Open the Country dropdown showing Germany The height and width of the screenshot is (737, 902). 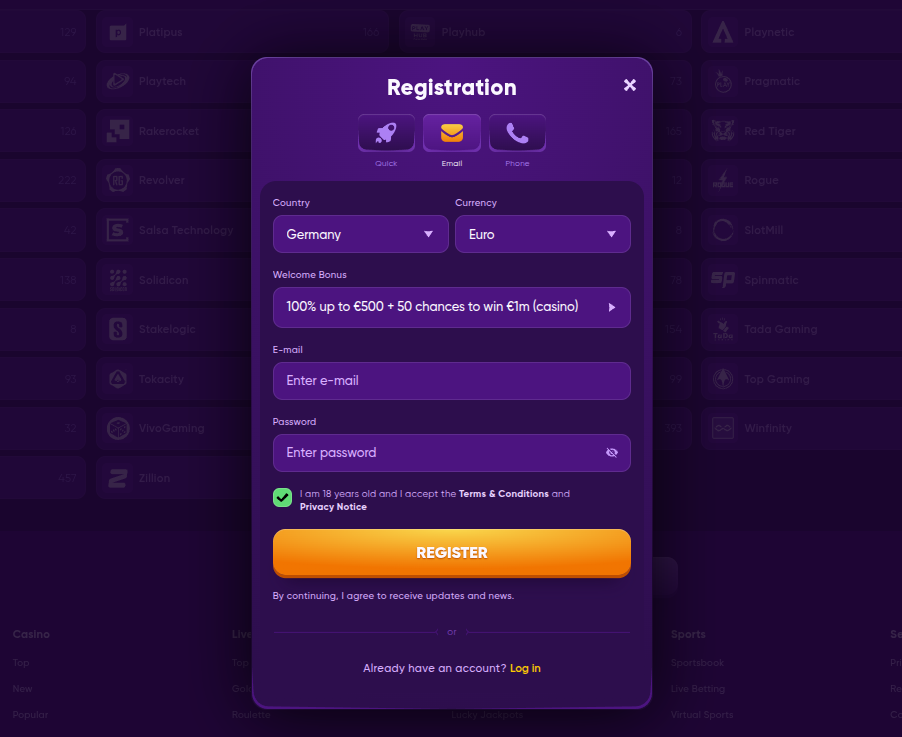click(x=360, y=234)
